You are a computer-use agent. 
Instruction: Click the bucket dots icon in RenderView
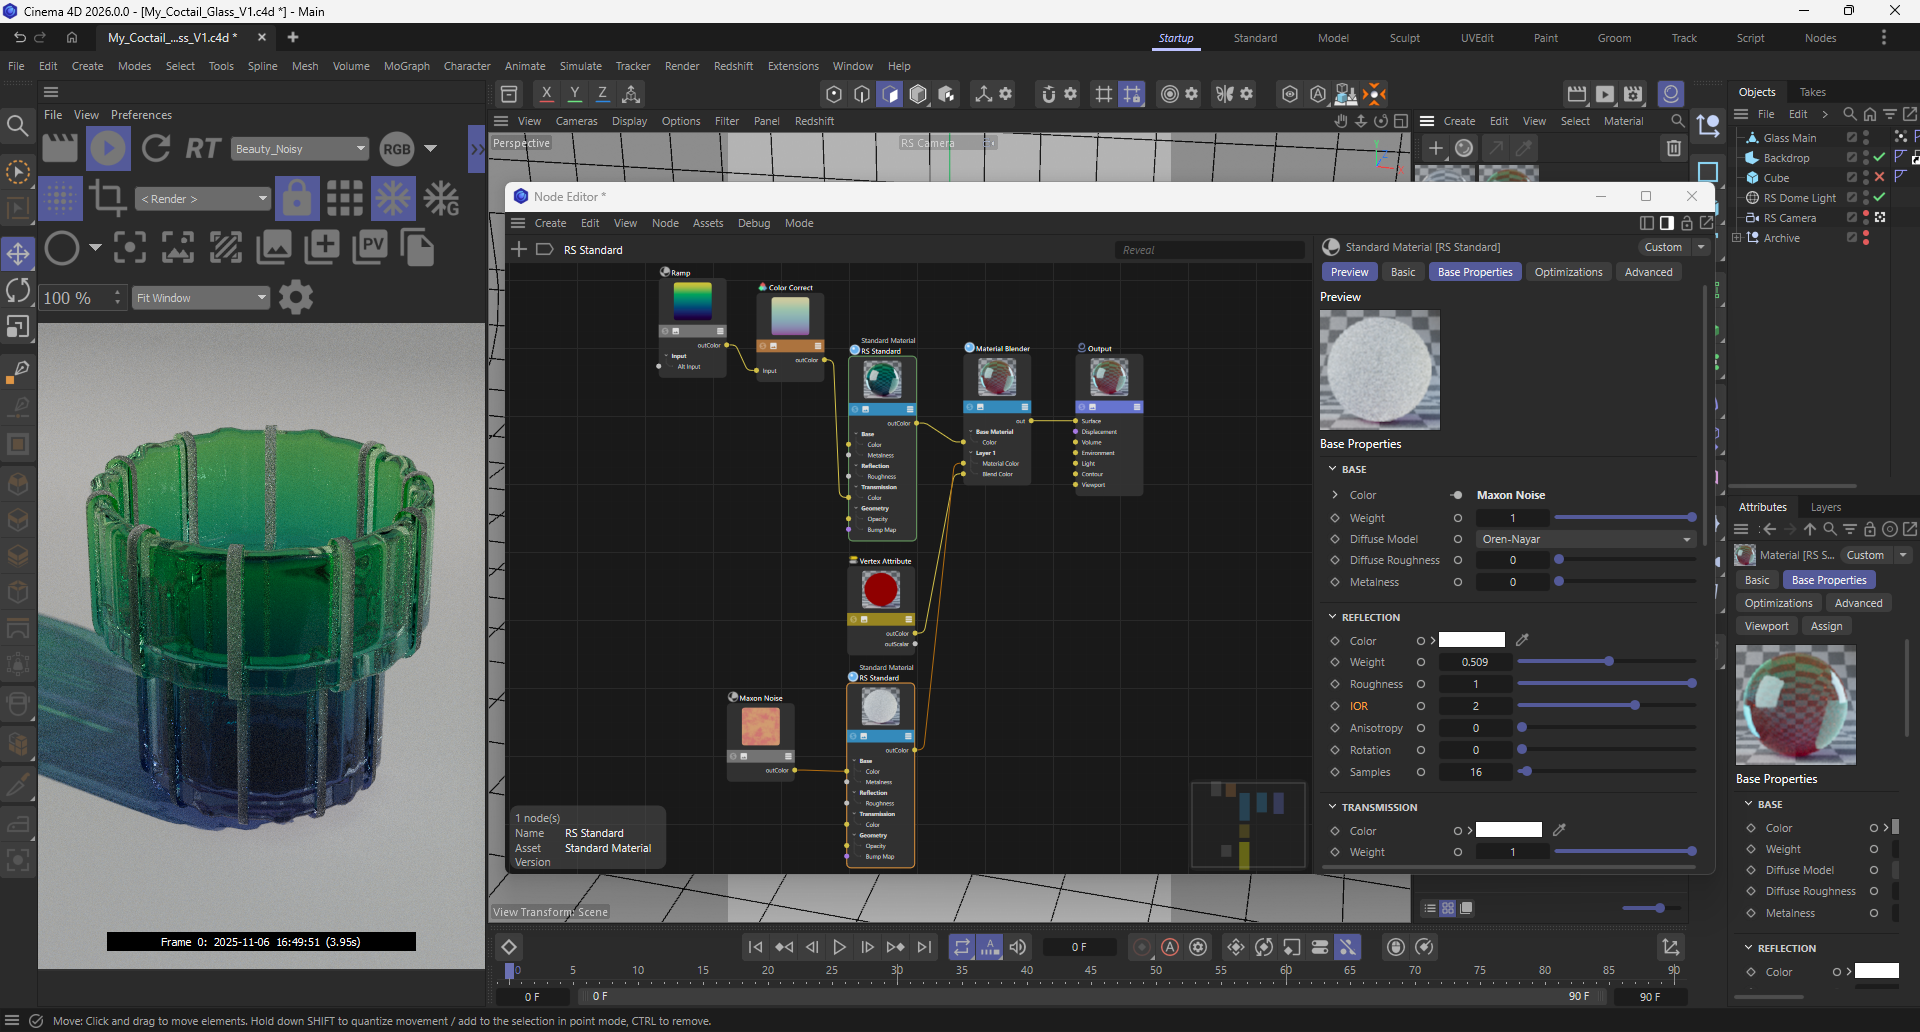pyautogui.click(x=60, y=198)
